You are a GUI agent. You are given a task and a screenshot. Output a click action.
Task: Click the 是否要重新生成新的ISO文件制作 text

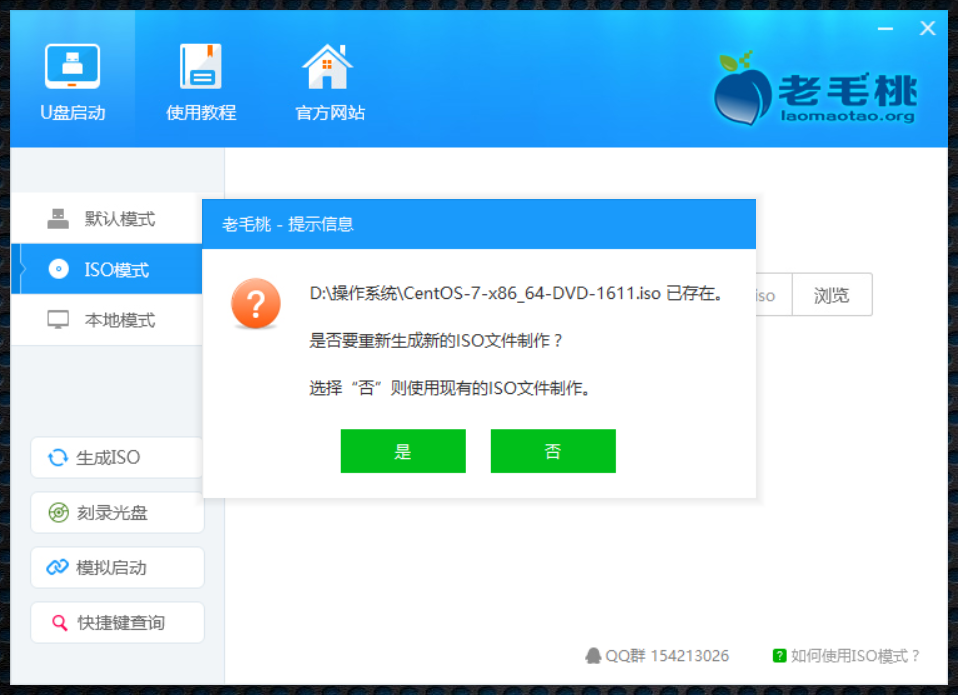(x=436, y=340)
